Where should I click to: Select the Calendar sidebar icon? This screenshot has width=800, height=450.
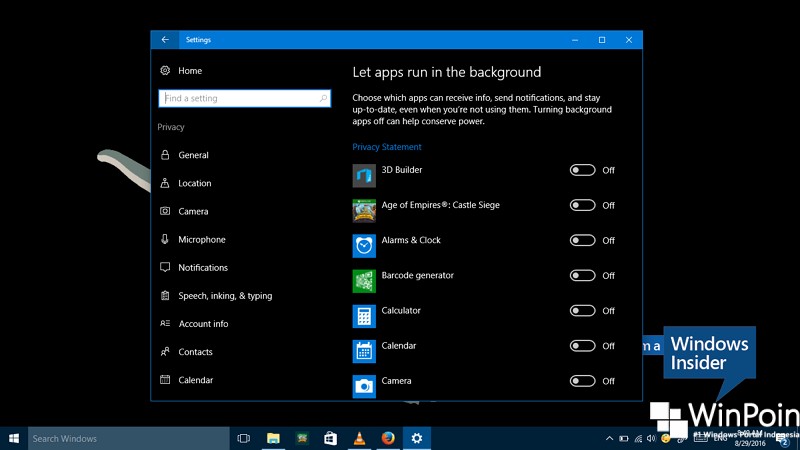tap(165, 379)
